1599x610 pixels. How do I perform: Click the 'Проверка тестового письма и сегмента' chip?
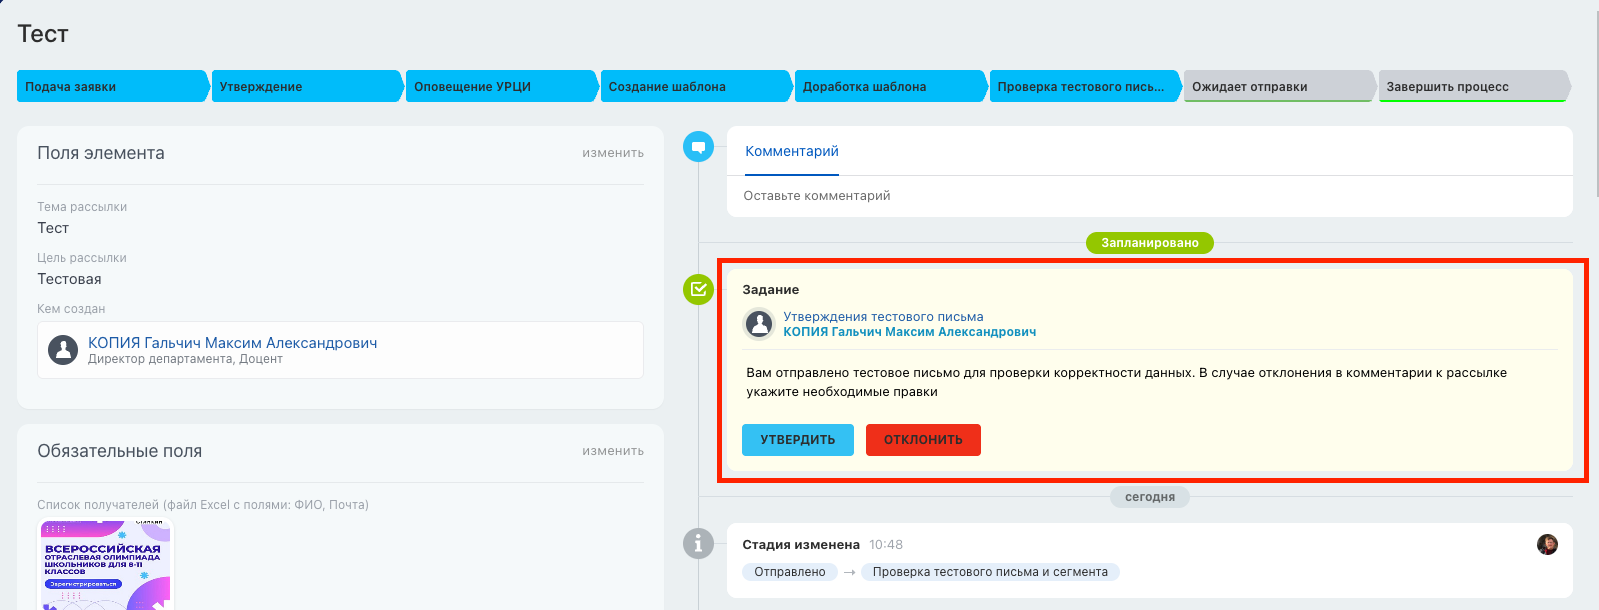pos(990,572)
